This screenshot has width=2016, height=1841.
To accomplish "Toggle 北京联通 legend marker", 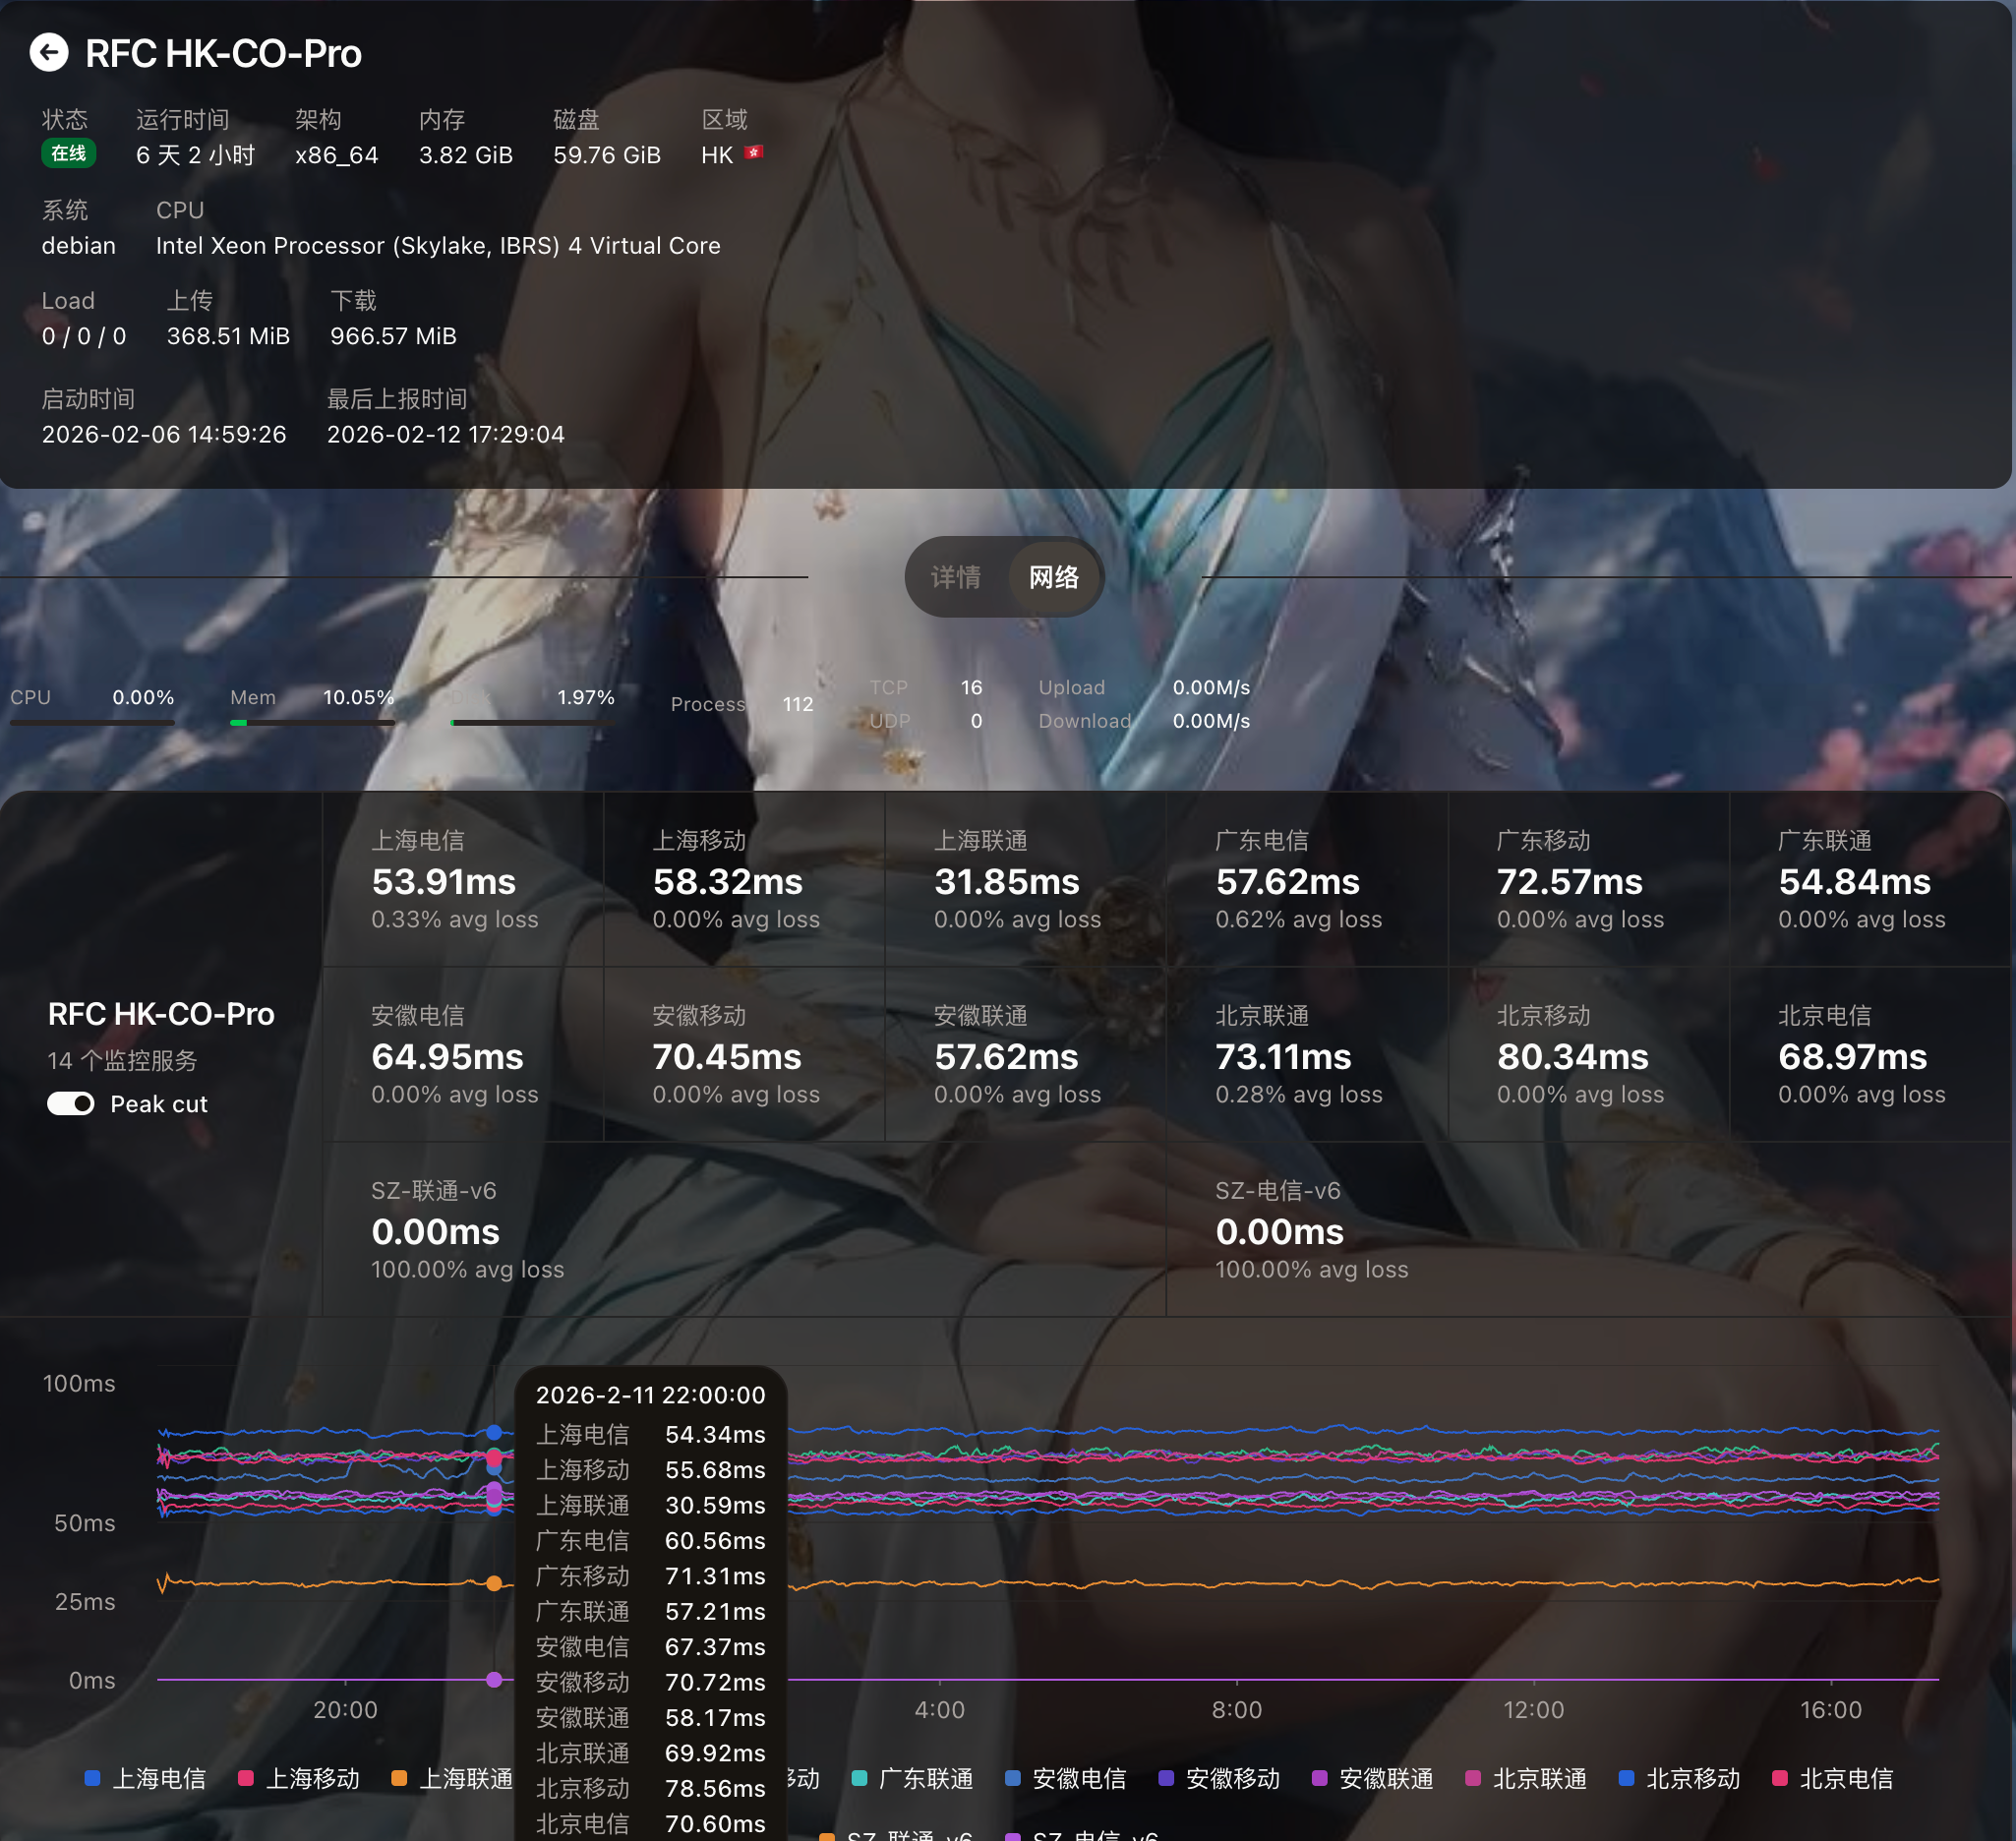I will pyautogui.click(x=1473, y=1778).
